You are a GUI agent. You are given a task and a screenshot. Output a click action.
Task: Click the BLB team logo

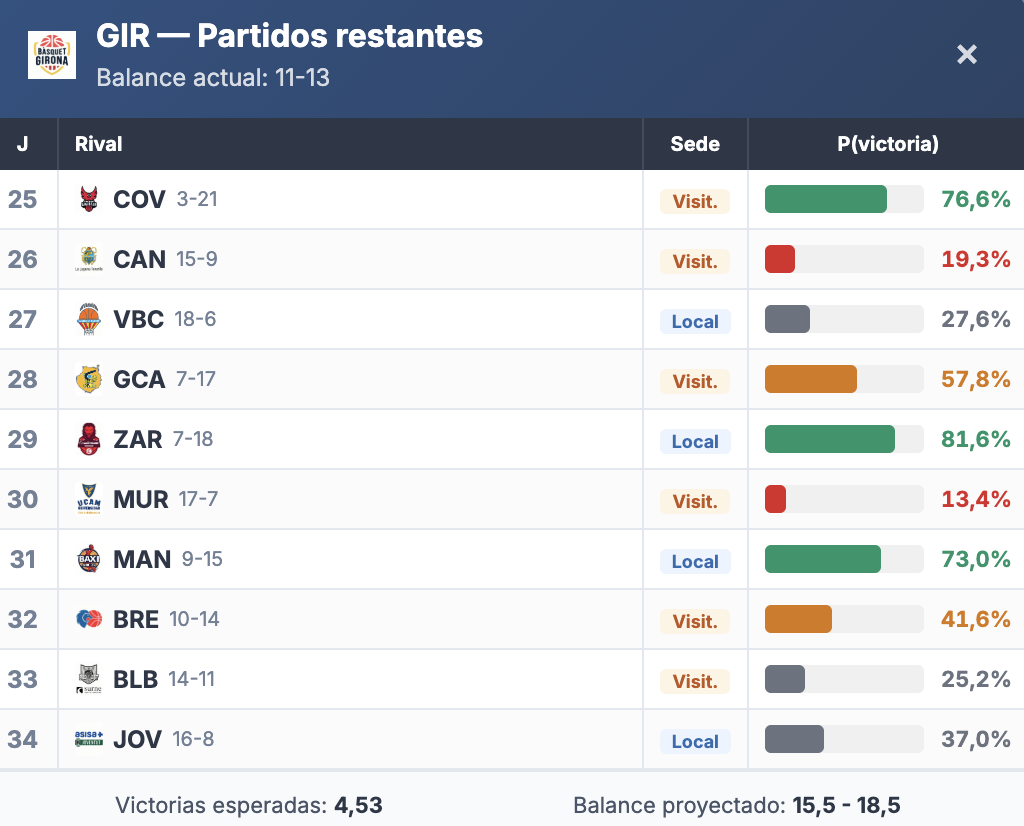[x=89, y=679]
